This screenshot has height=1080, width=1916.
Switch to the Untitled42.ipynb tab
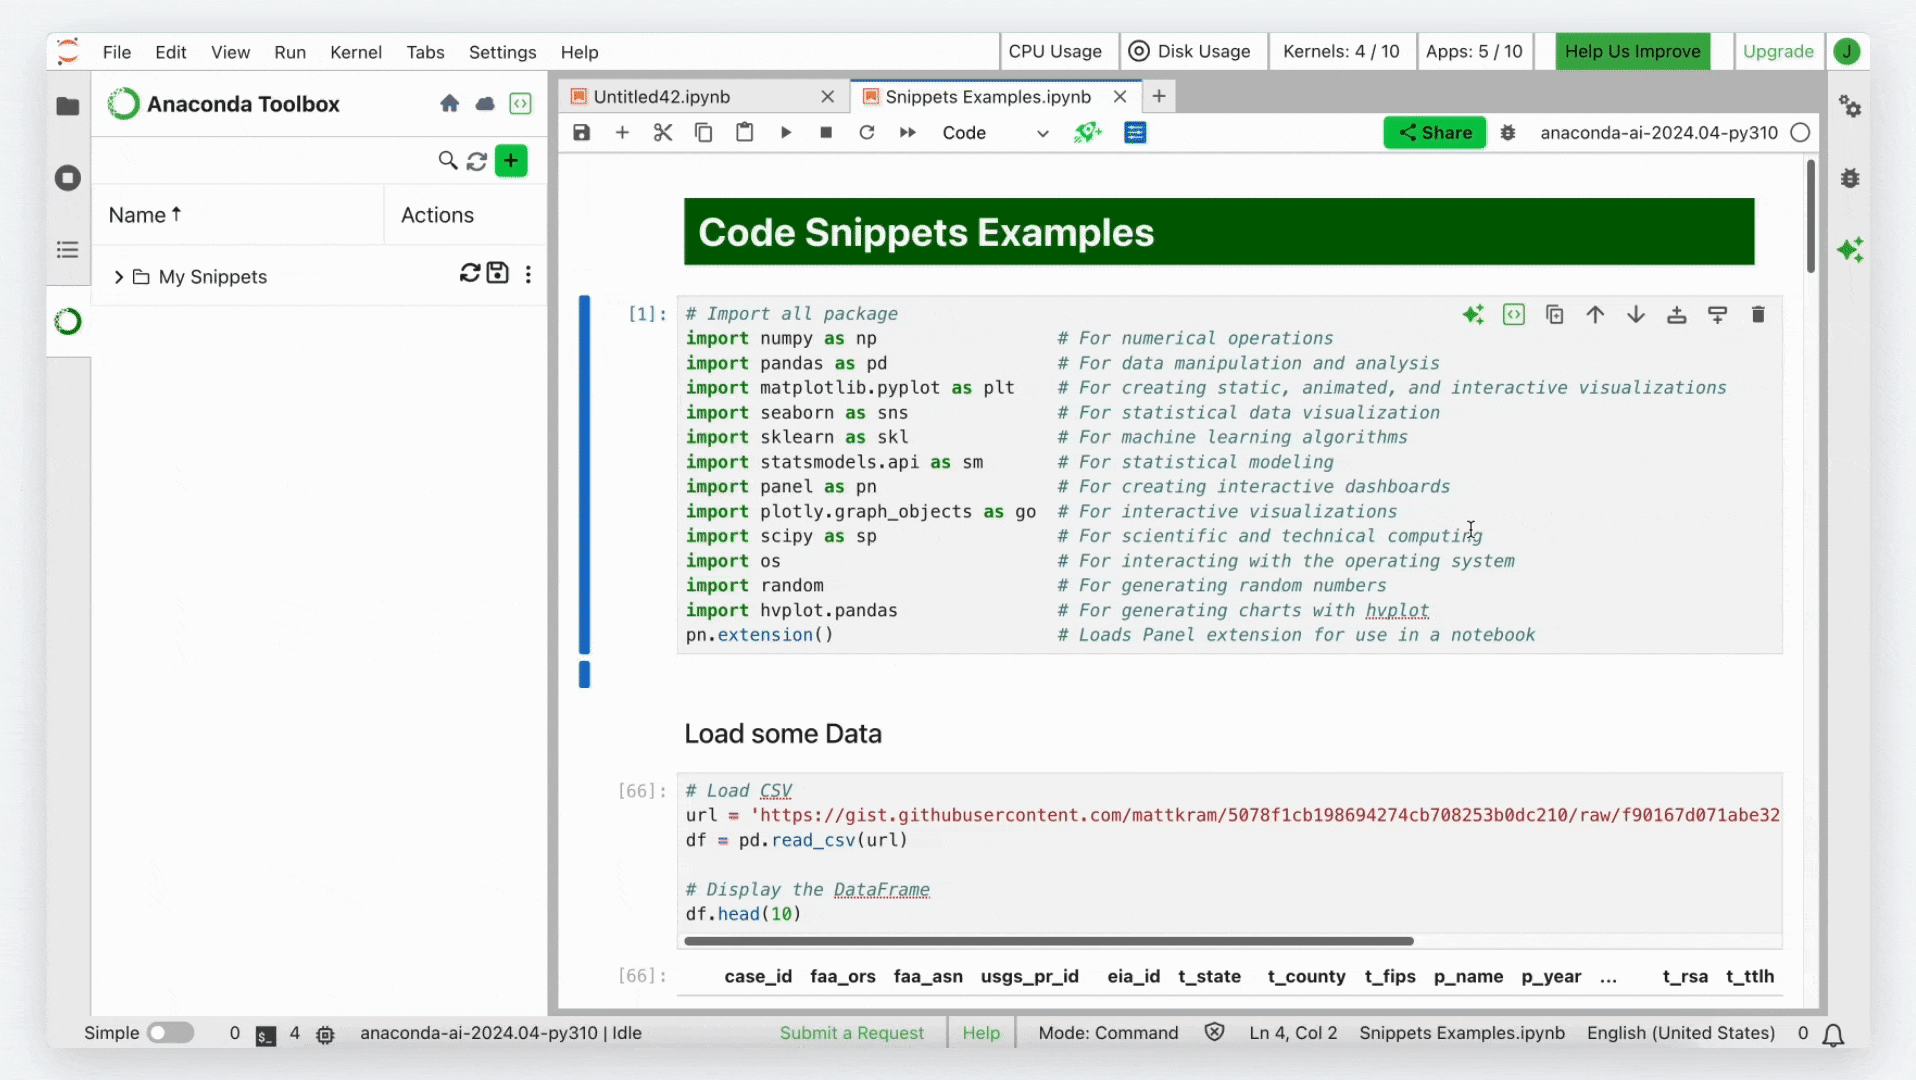[x=661, y=97]
